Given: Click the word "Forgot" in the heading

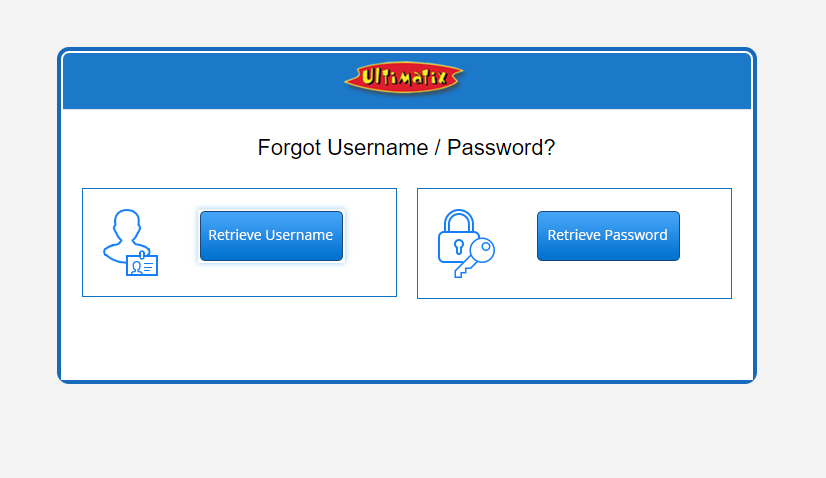Looking at the screenshot, I should [x=289, y=148].
